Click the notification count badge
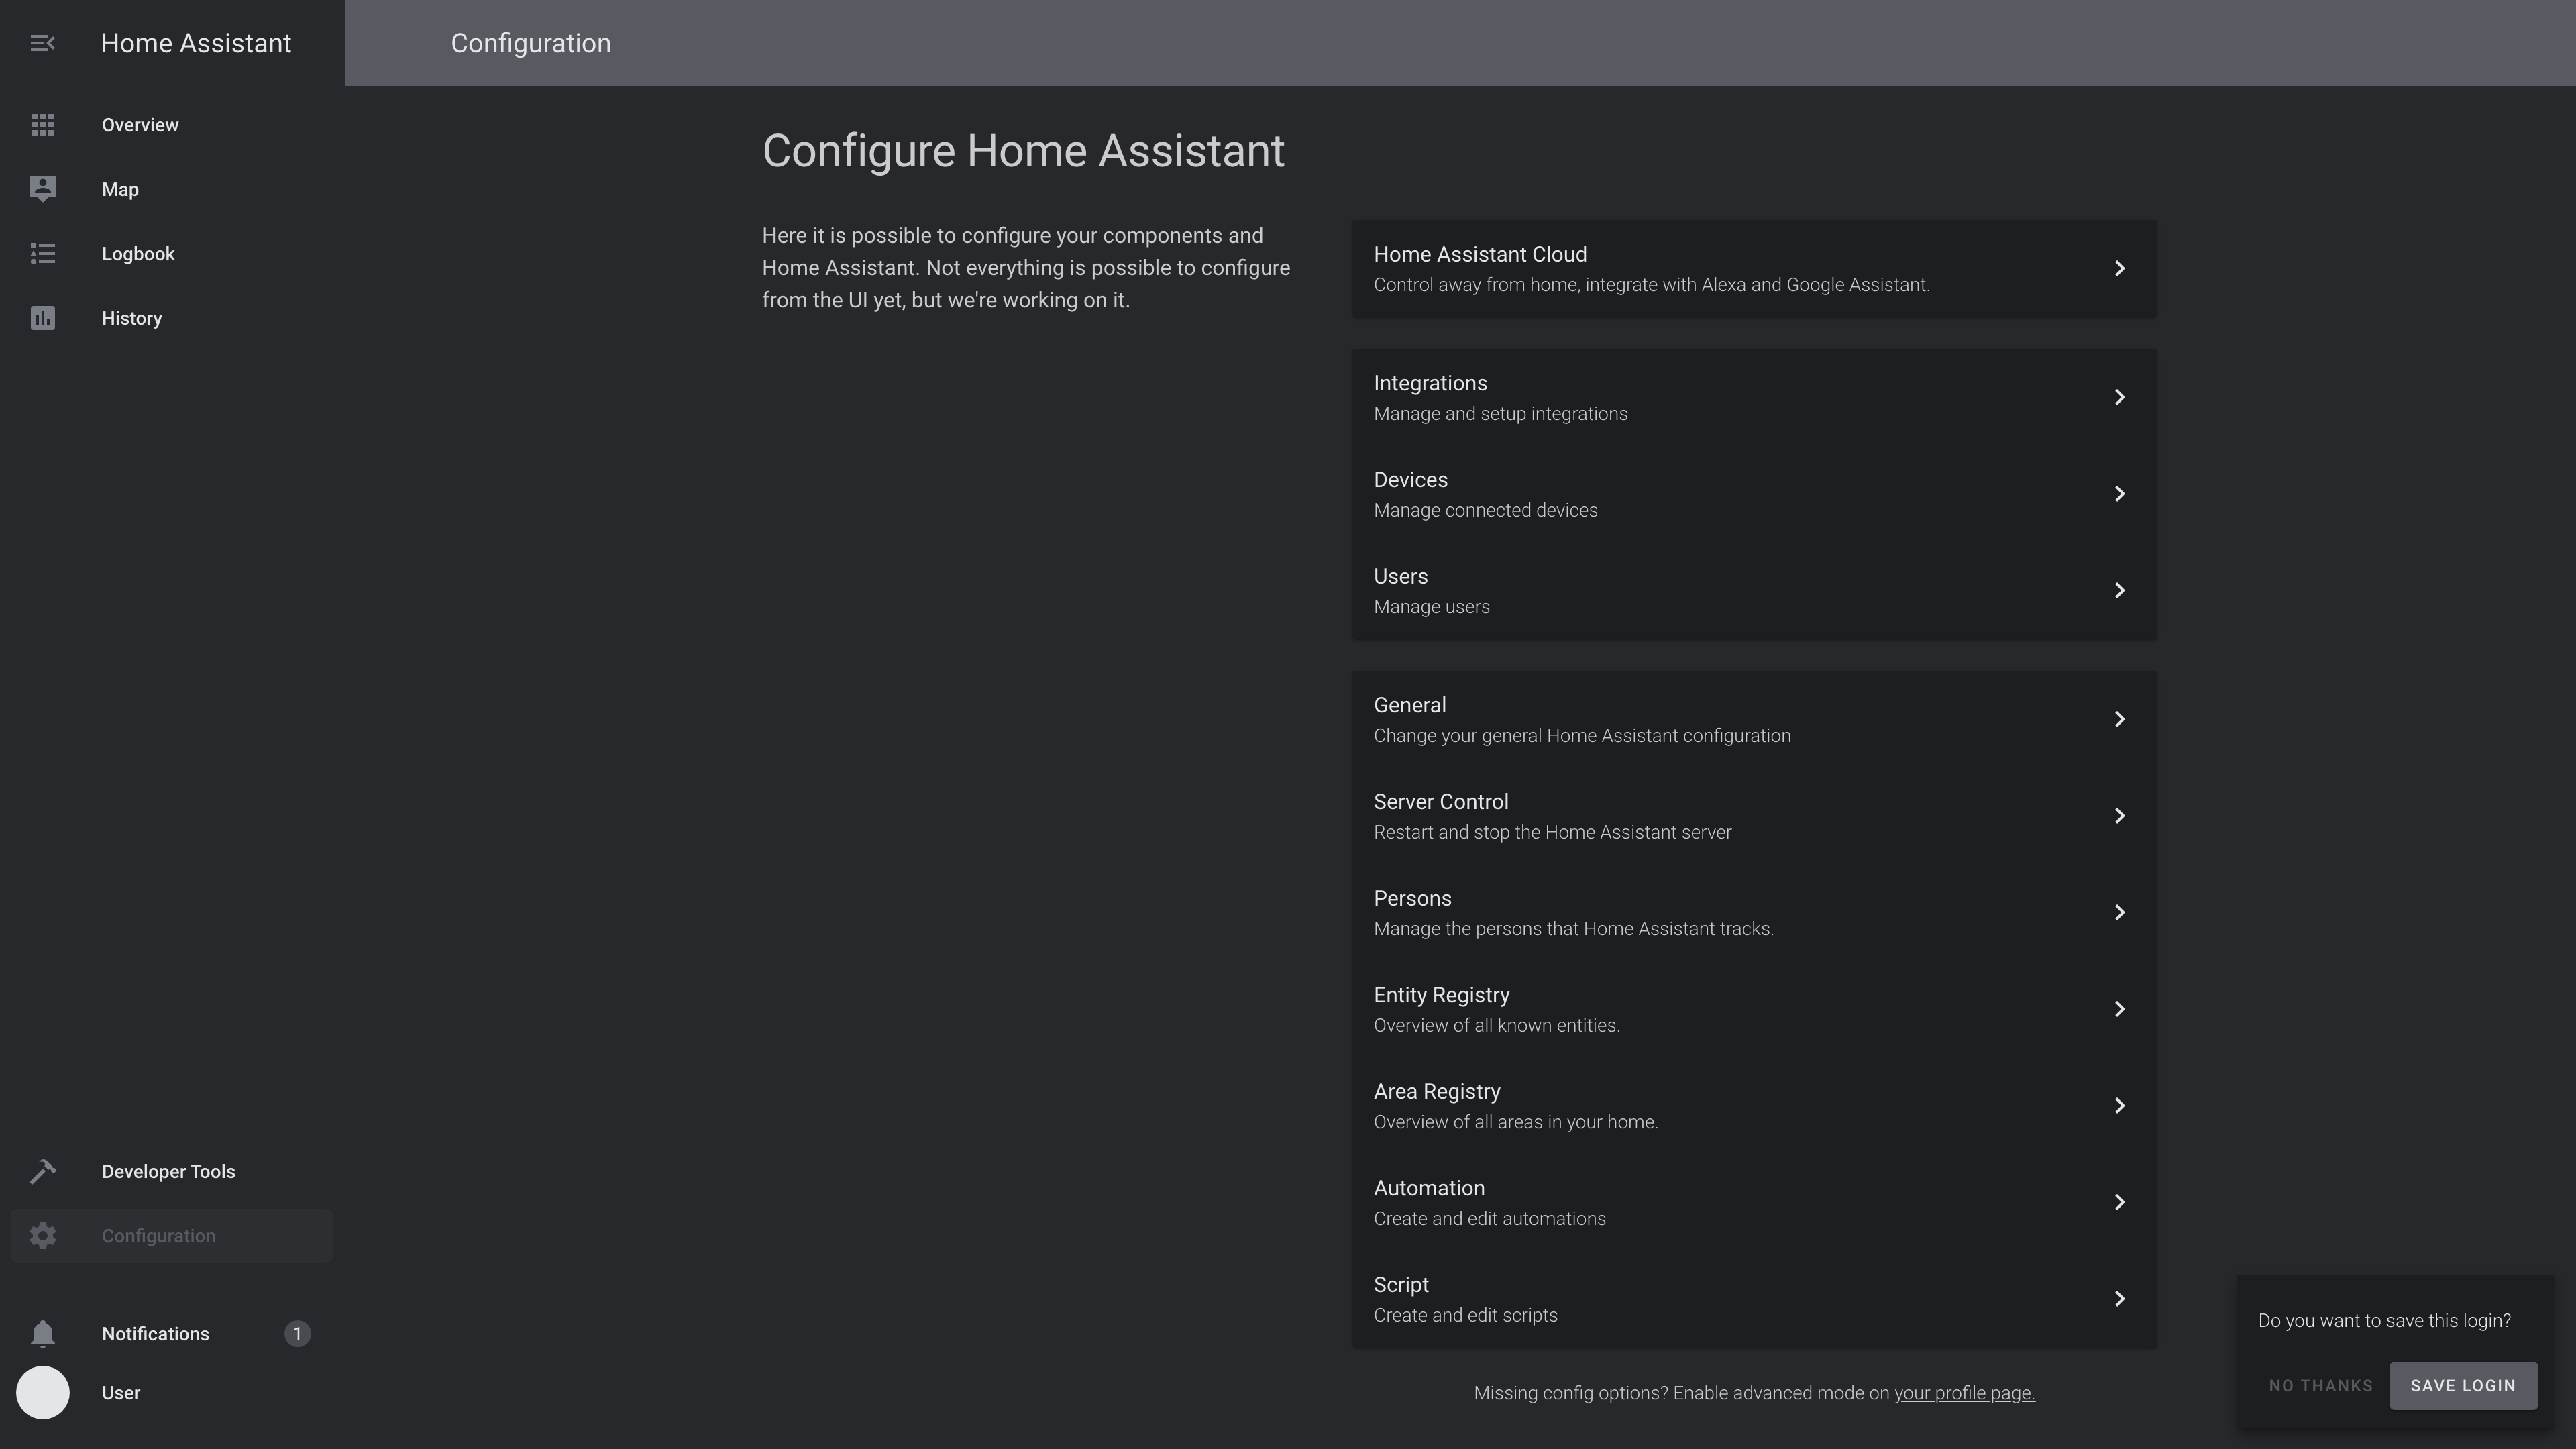Viewport: 2576px width, 1449px height. pos(297,1334)
